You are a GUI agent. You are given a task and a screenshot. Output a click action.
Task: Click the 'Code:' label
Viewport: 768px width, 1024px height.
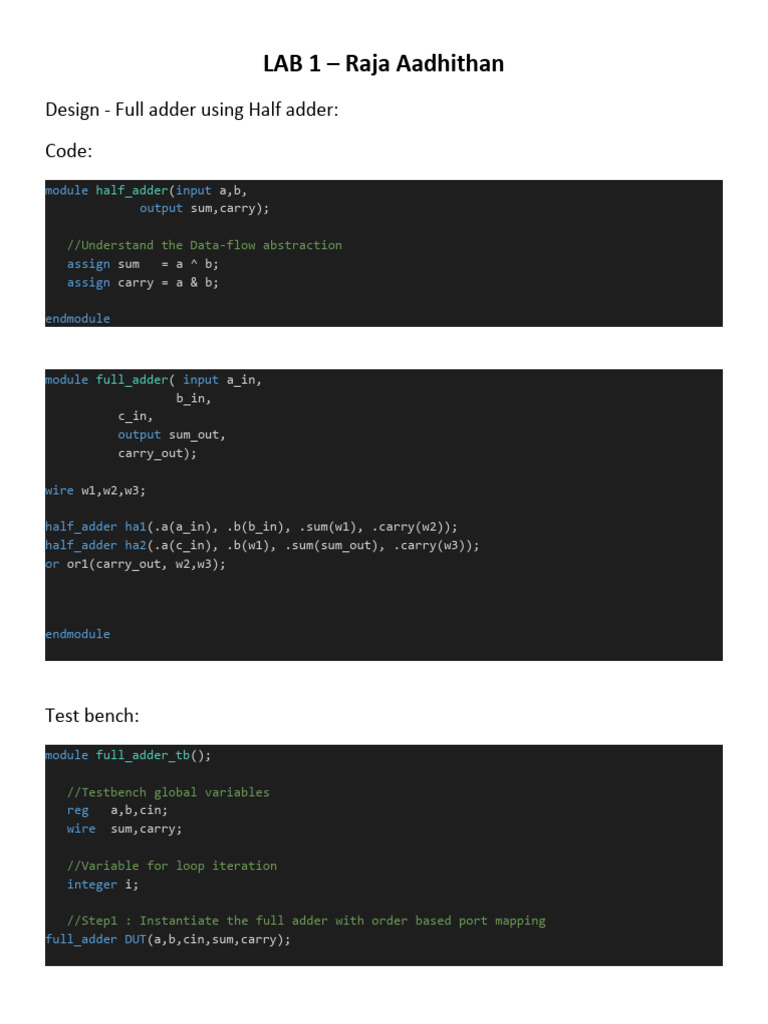coord(67,151)
